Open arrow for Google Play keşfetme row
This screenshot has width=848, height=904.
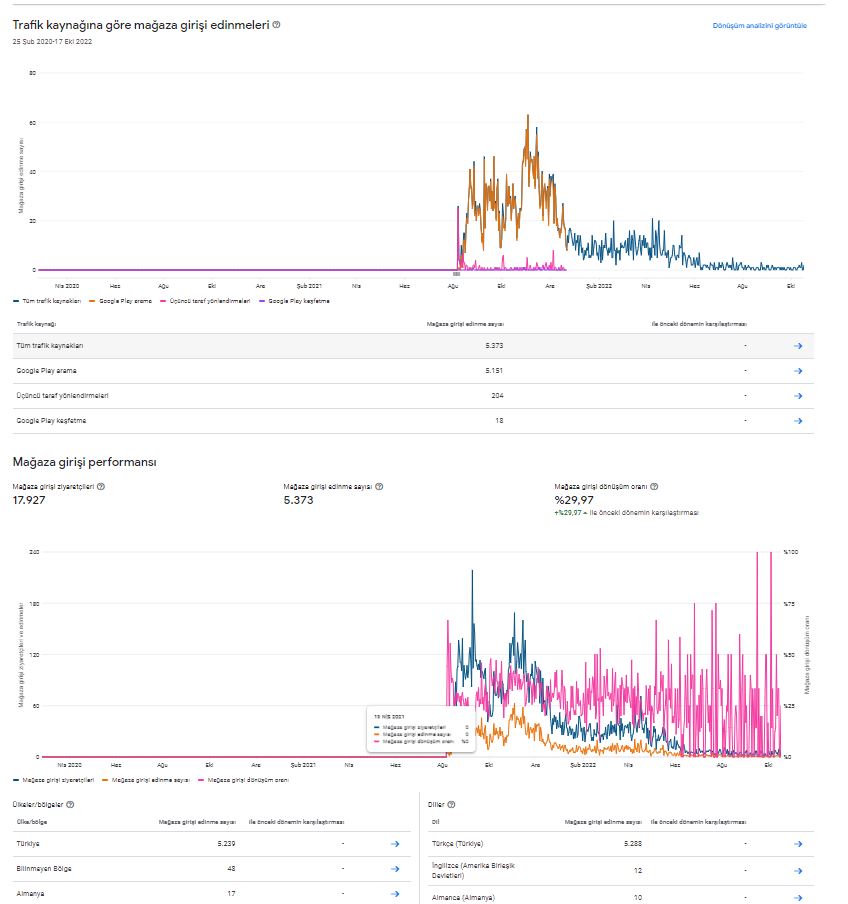pos(798,421)
